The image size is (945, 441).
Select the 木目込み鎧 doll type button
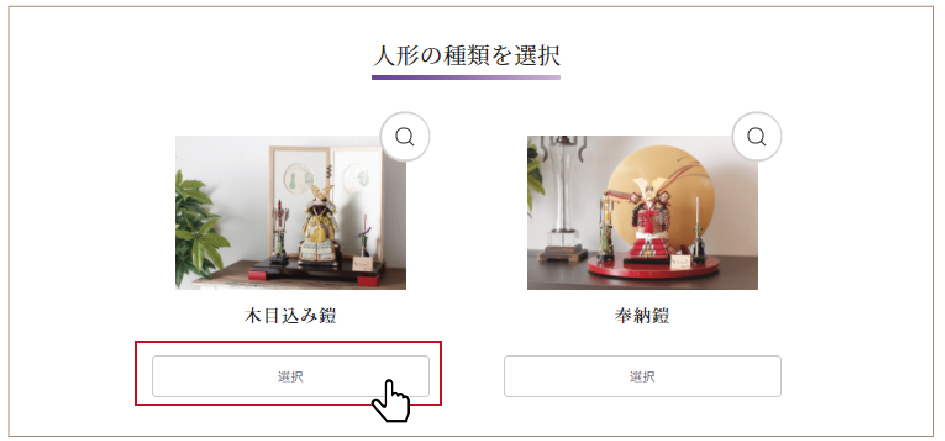coord(290,377)
